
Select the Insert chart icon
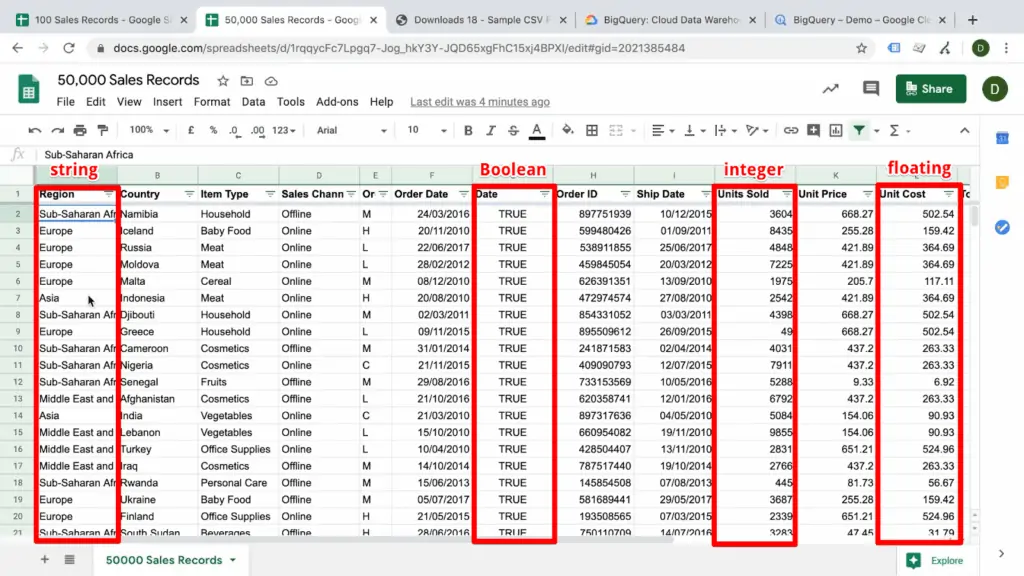coord(835,130)
